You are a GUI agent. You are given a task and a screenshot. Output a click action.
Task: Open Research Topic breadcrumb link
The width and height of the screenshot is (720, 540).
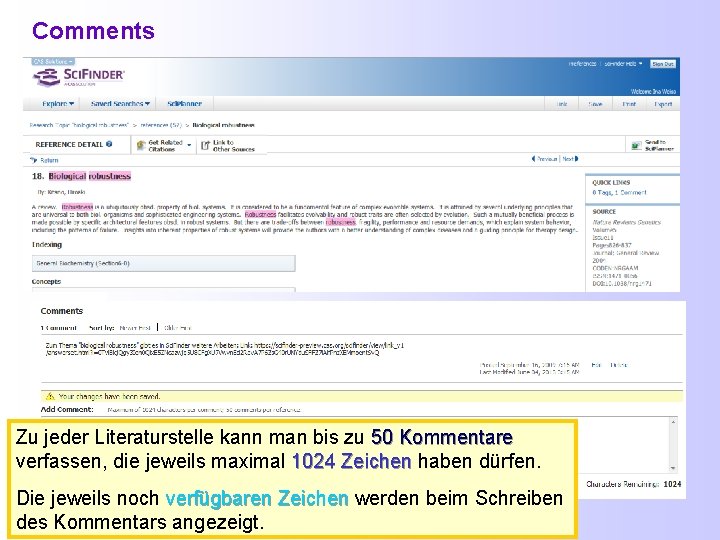(79, 125)
